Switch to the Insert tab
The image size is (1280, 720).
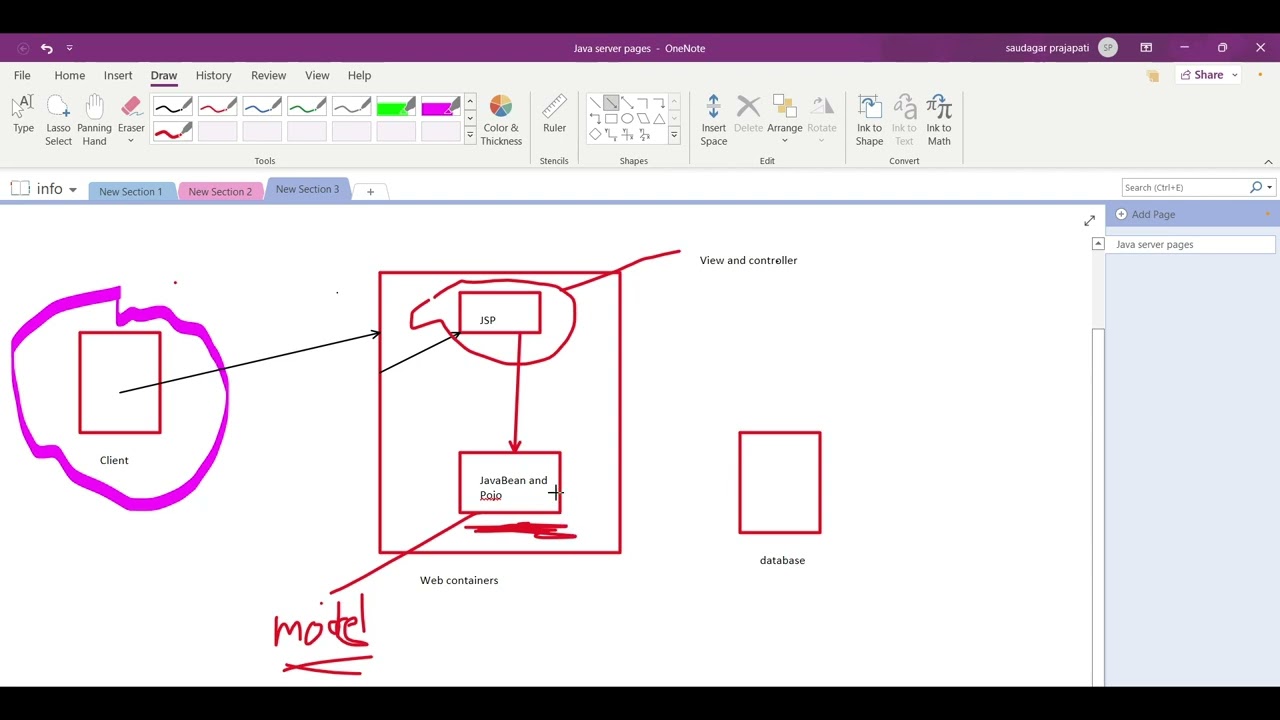point(118,75)
